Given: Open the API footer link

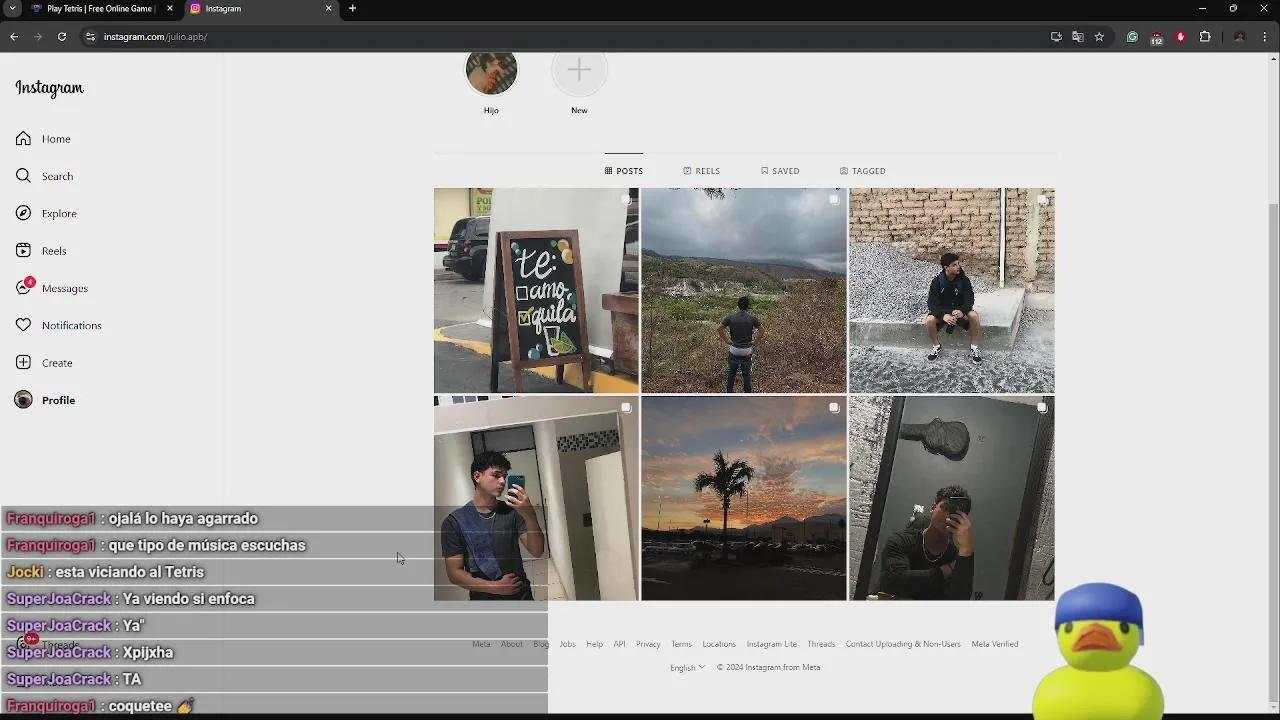Looking at the screenshot, I should [x=619, y=644].
